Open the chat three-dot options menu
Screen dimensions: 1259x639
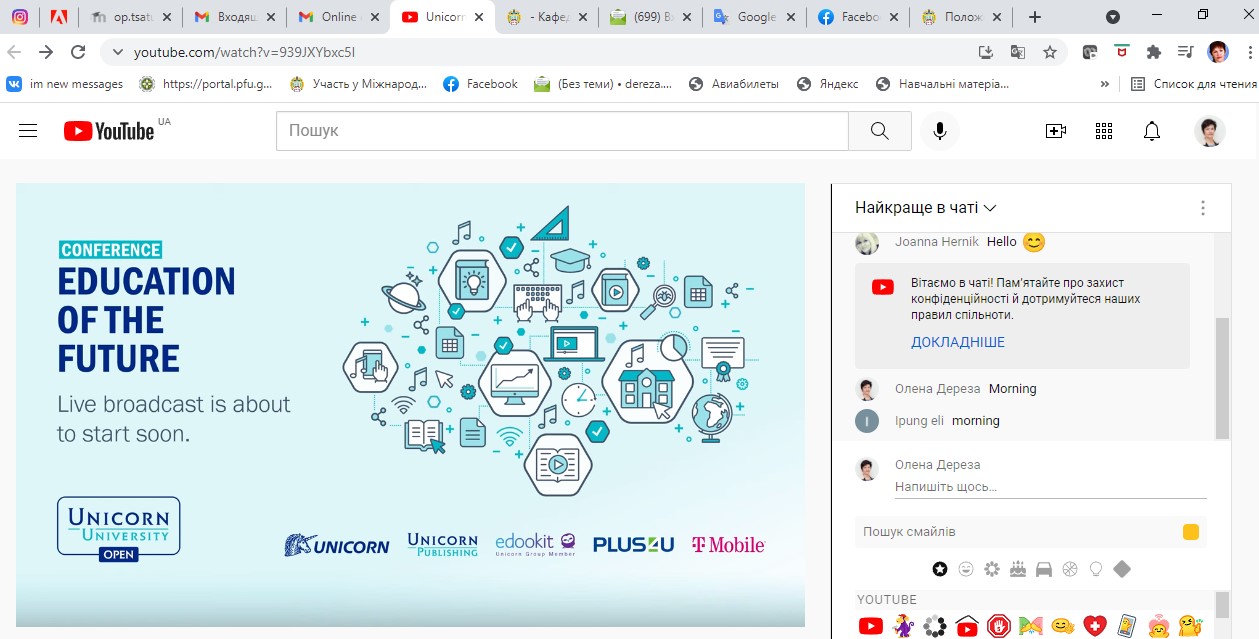1202,208
